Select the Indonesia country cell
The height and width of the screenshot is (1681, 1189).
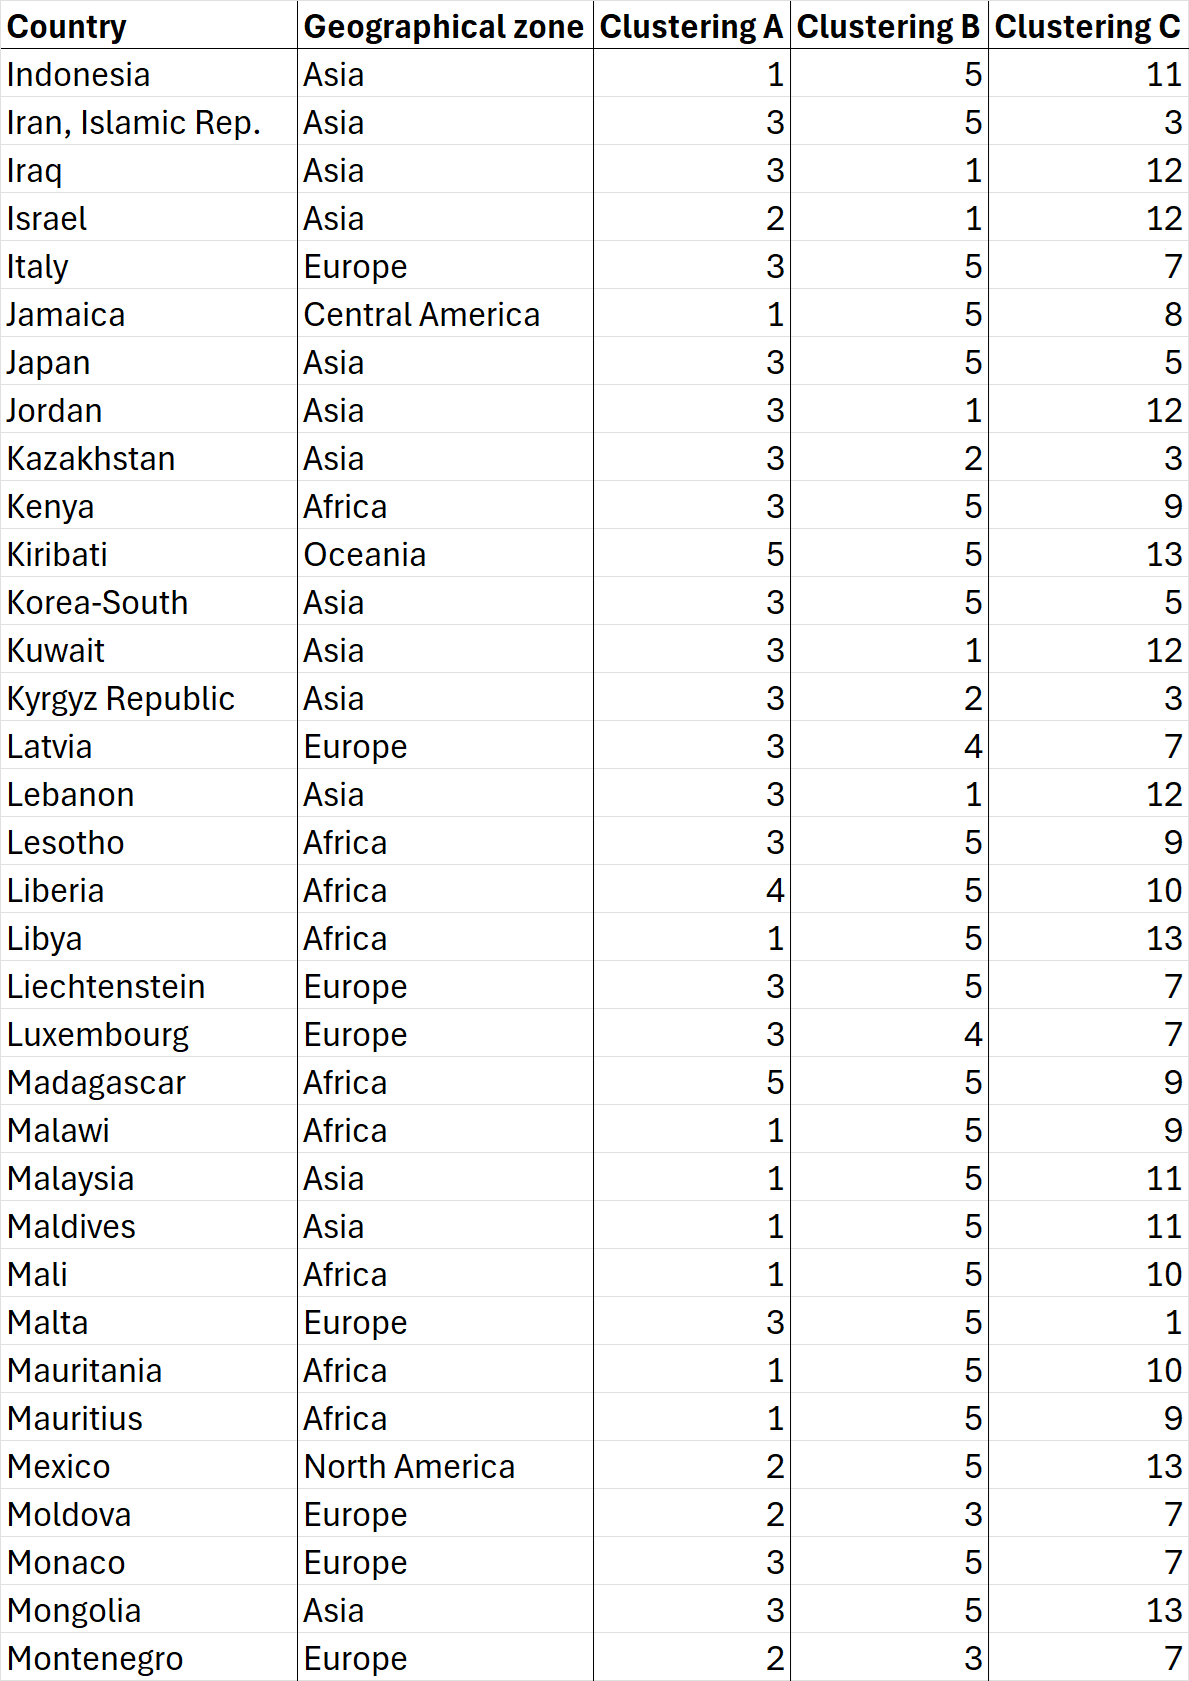click(x=79, y=75)
